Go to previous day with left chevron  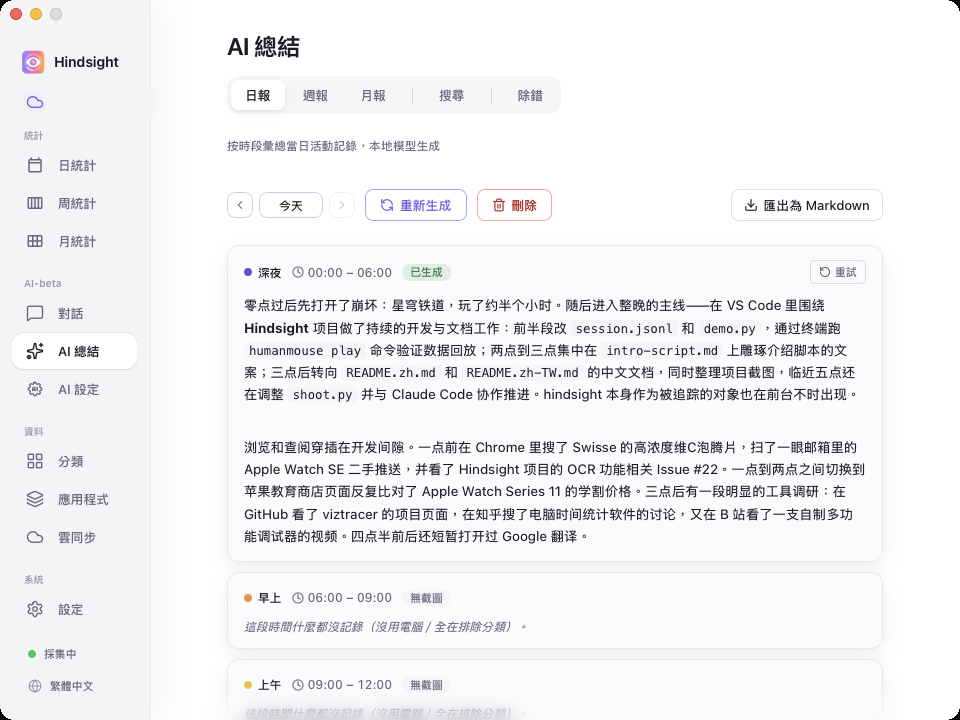click(240, 205)
